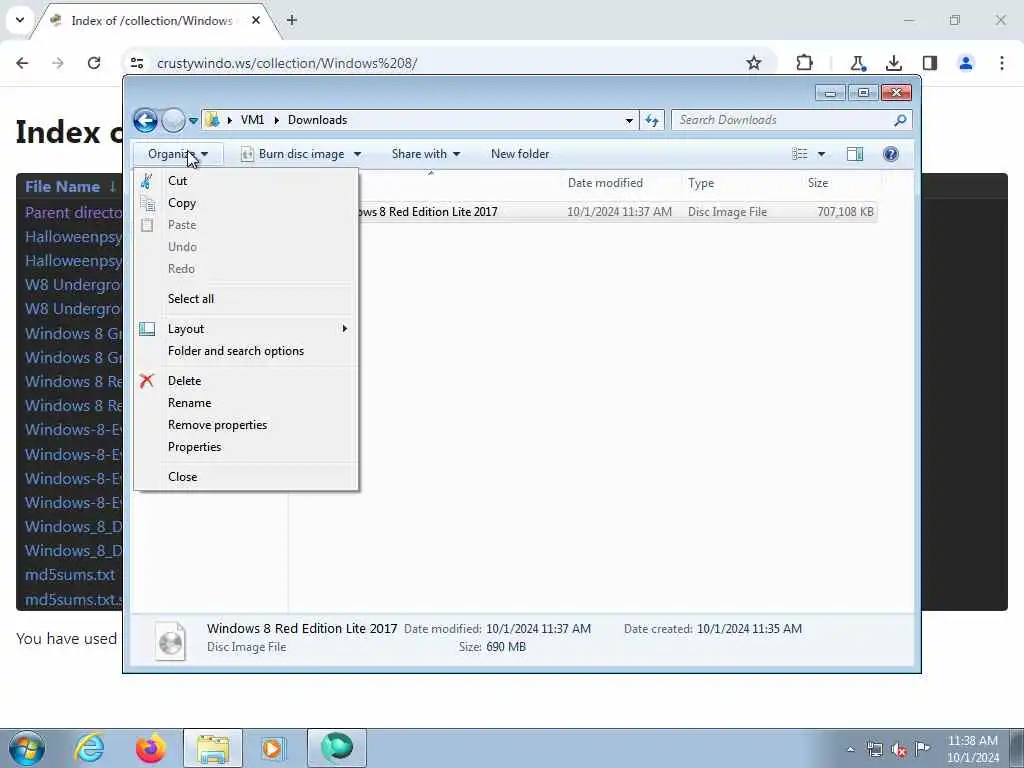The height and width of the screenshot is (768, 1024).
Task: Open recent locations dropdown beside navigation arrows
Action: pos(193,121)
